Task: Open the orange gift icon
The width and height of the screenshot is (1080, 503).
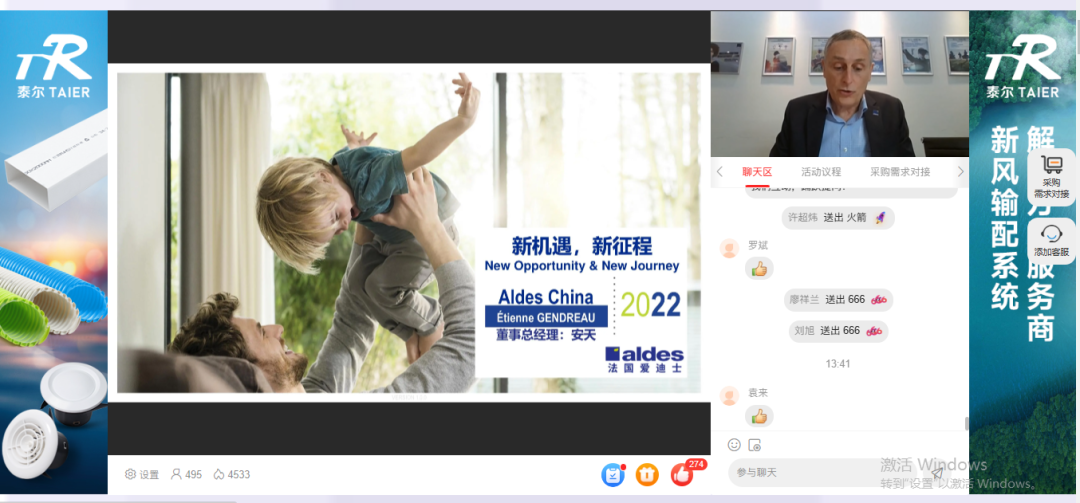Action: (647, 474)
